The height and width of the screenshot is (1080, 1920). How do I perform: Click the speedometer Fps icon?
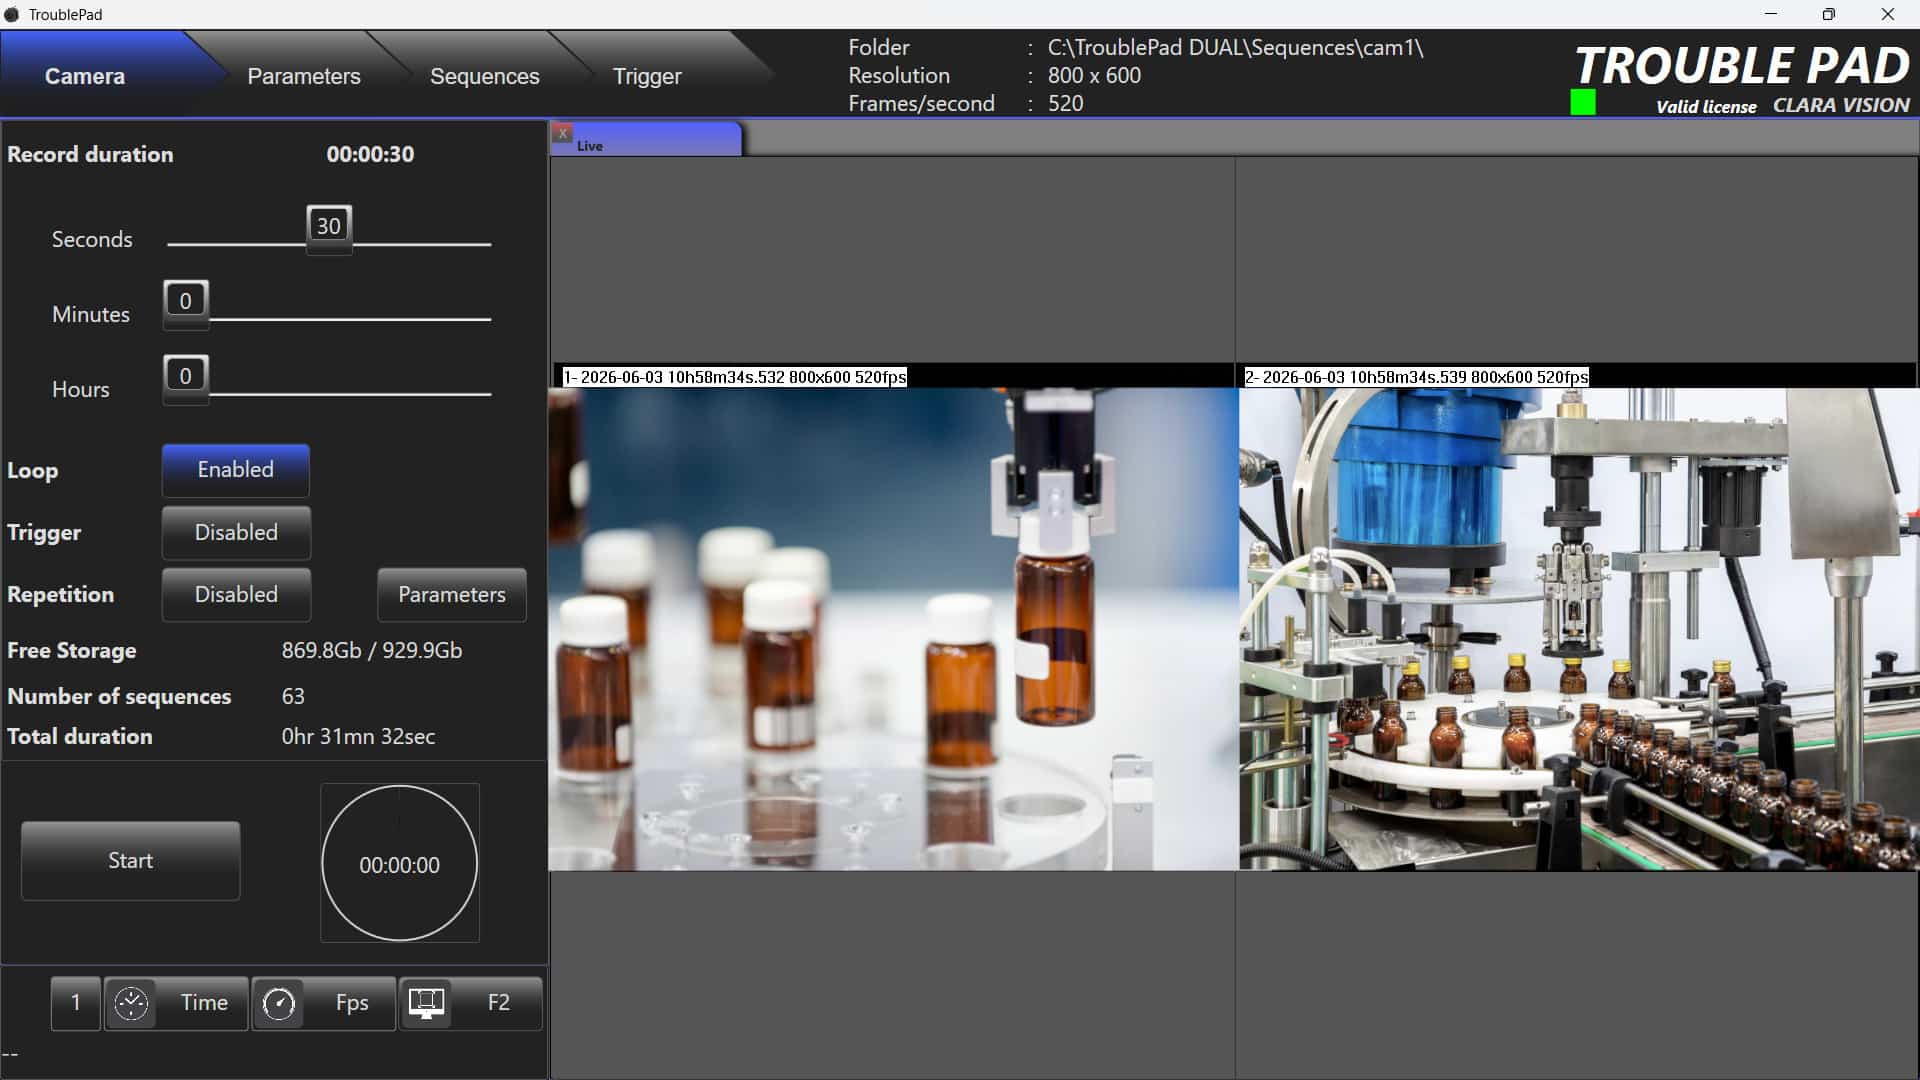pyautogui.click(x=278, y=1003)
